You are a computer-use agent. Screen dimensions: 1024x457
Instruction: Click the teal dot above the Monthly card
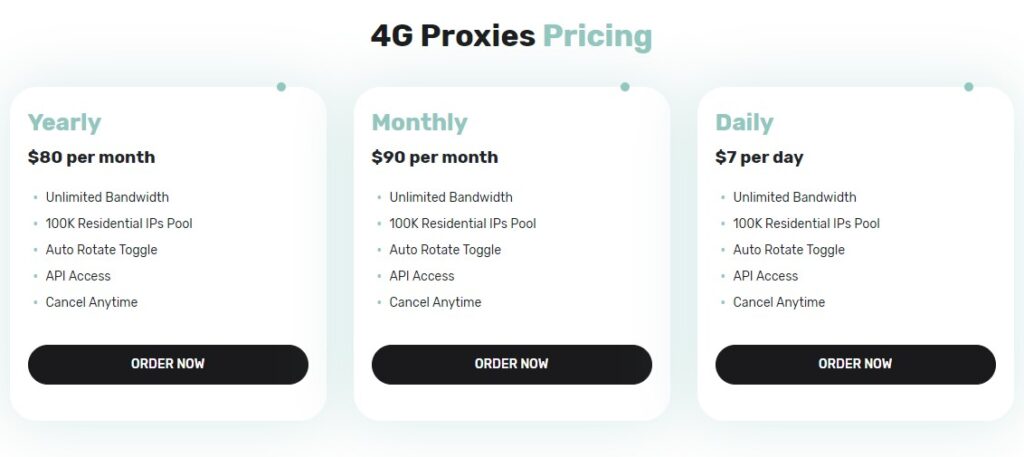(x=625, y=87)
